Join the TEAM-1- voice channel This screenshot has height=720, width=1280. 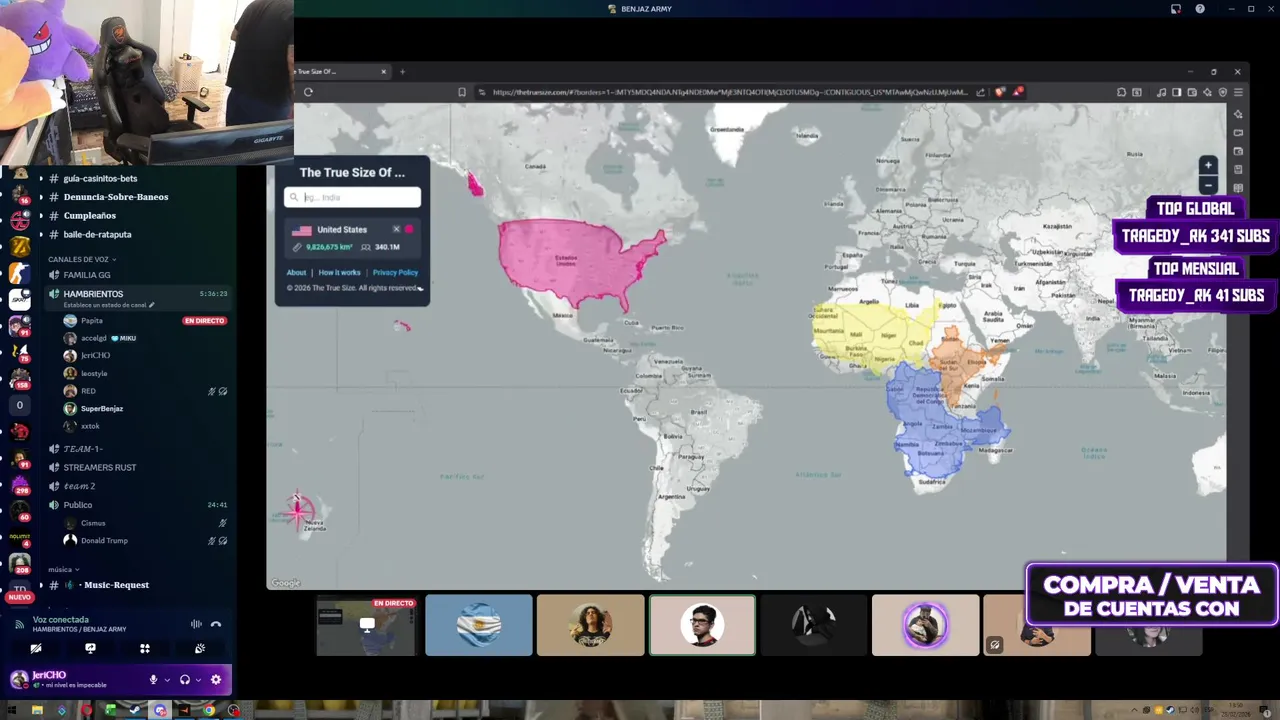pos(82,449)
